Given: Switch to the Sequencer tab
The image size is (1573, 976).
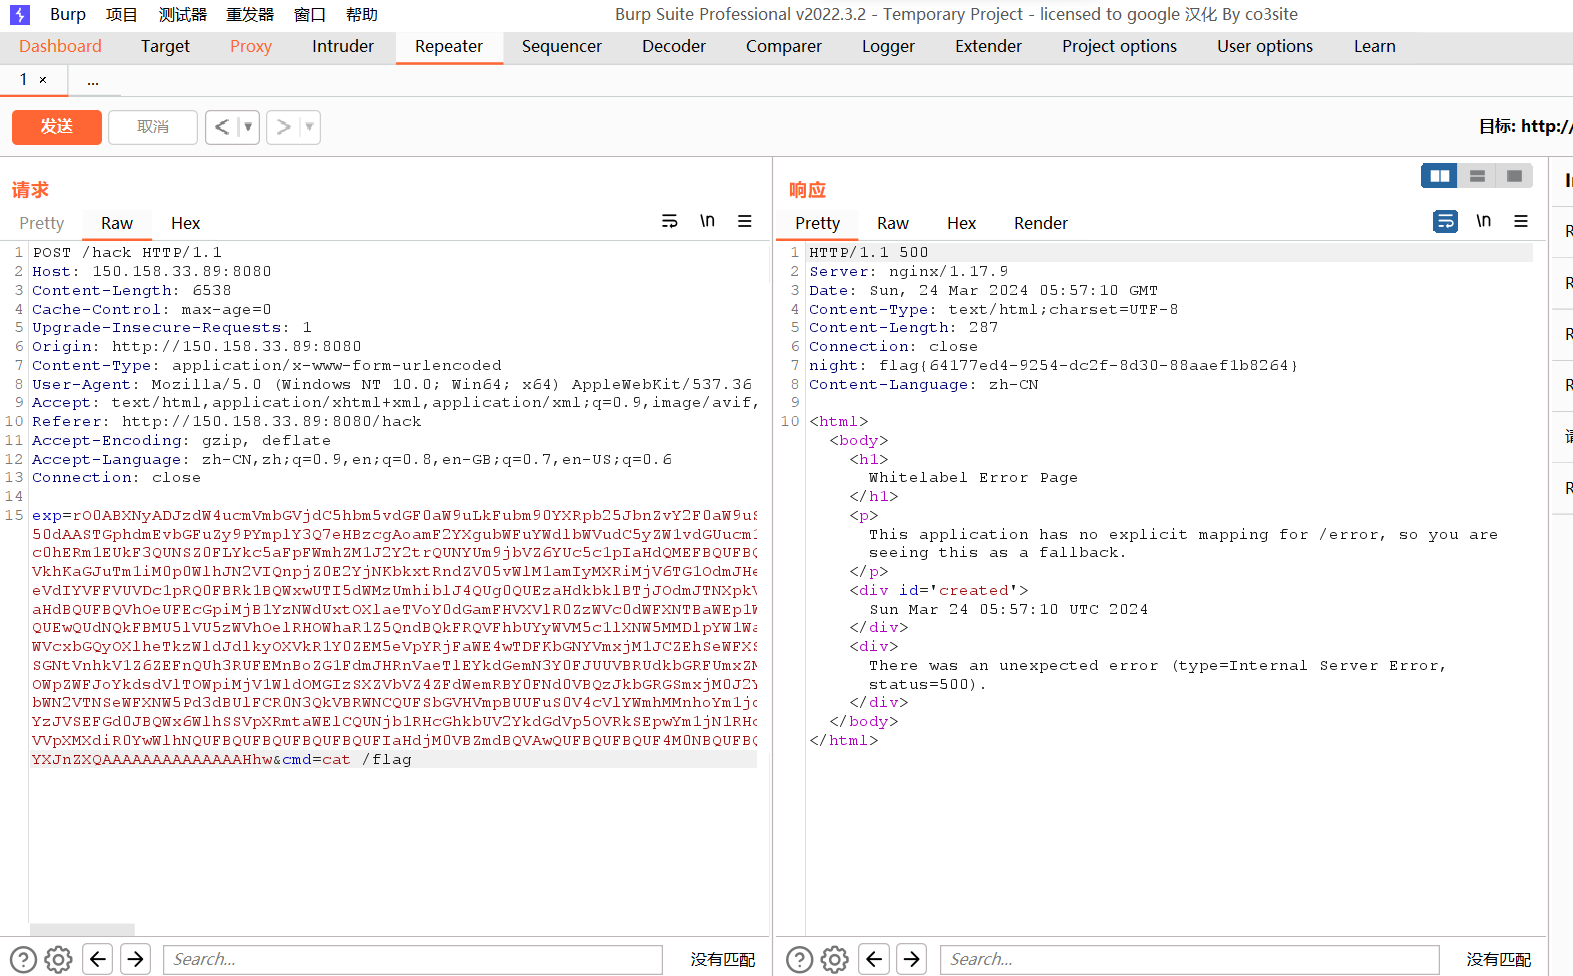Looking at the screenshot, I should tap(562, 46).
